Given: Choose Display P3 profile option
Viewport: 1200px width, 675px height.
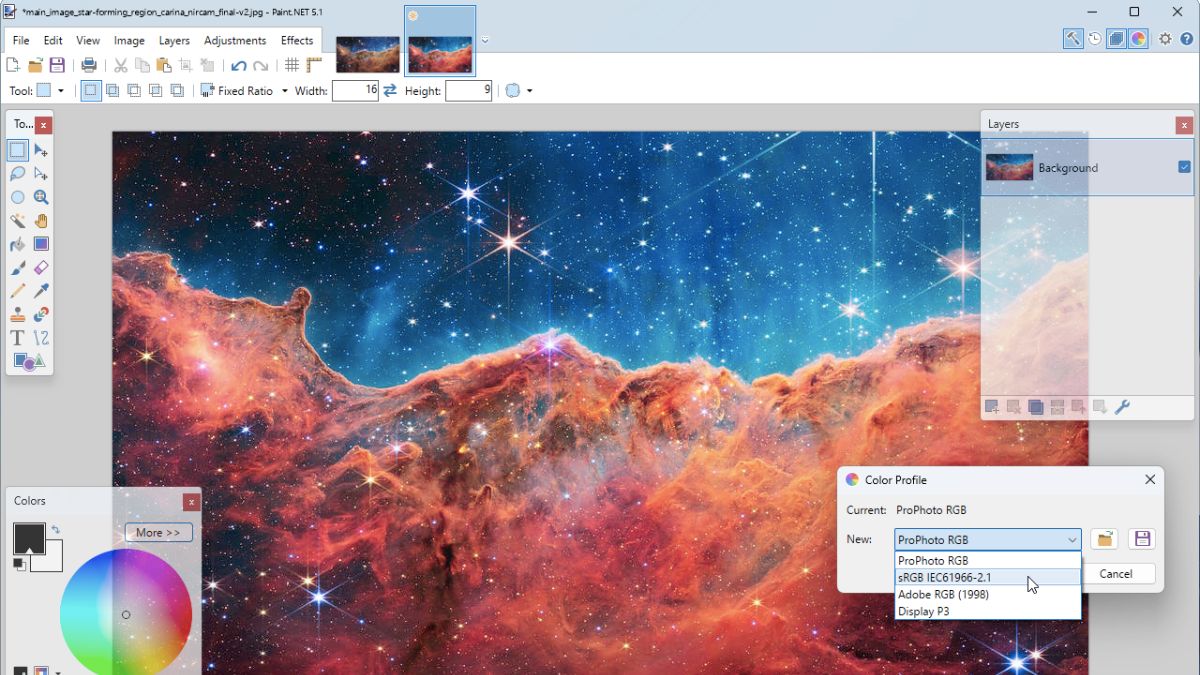Looking at the screenshot, I should [988, 611].
